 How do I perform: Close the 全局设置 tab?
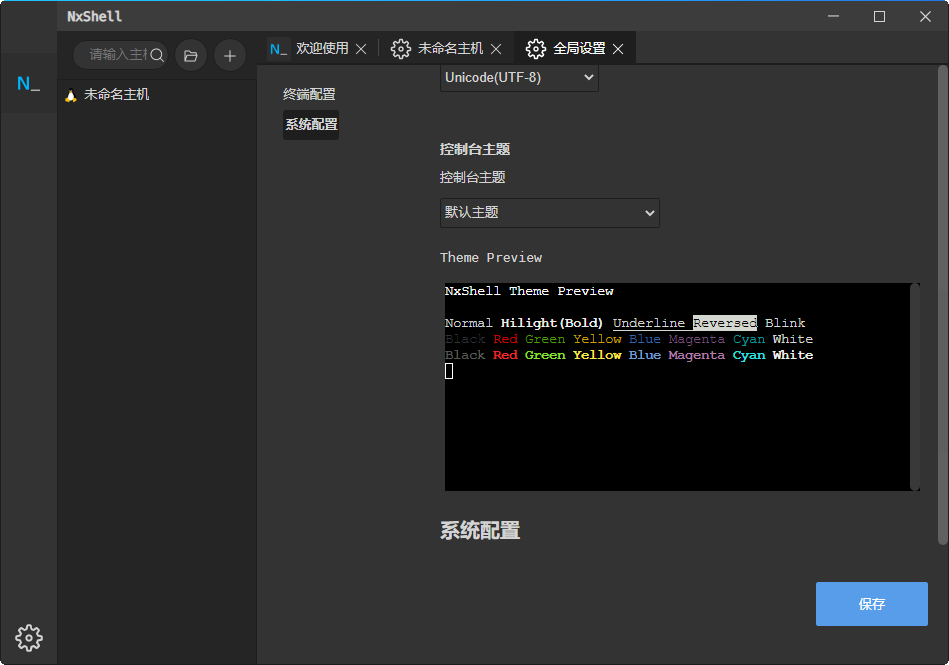[618, 49]
